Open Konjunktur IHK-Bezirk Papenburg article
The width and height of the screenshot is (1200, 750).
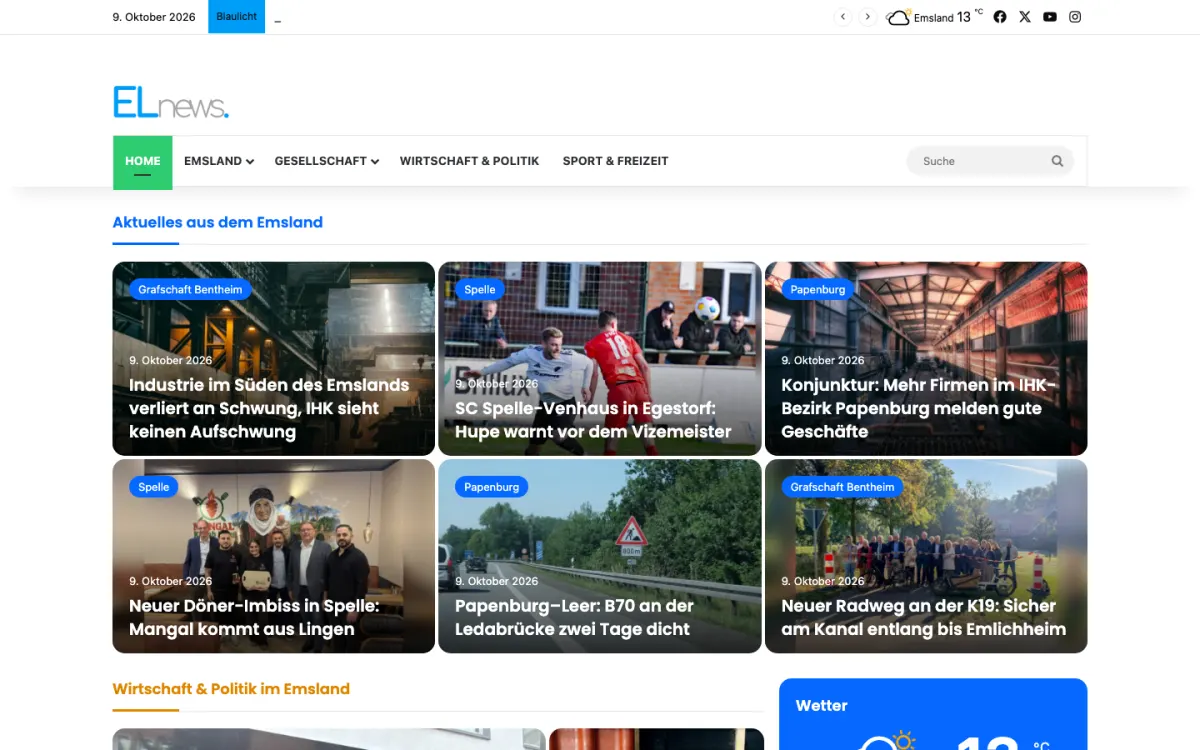coord(918,408)
